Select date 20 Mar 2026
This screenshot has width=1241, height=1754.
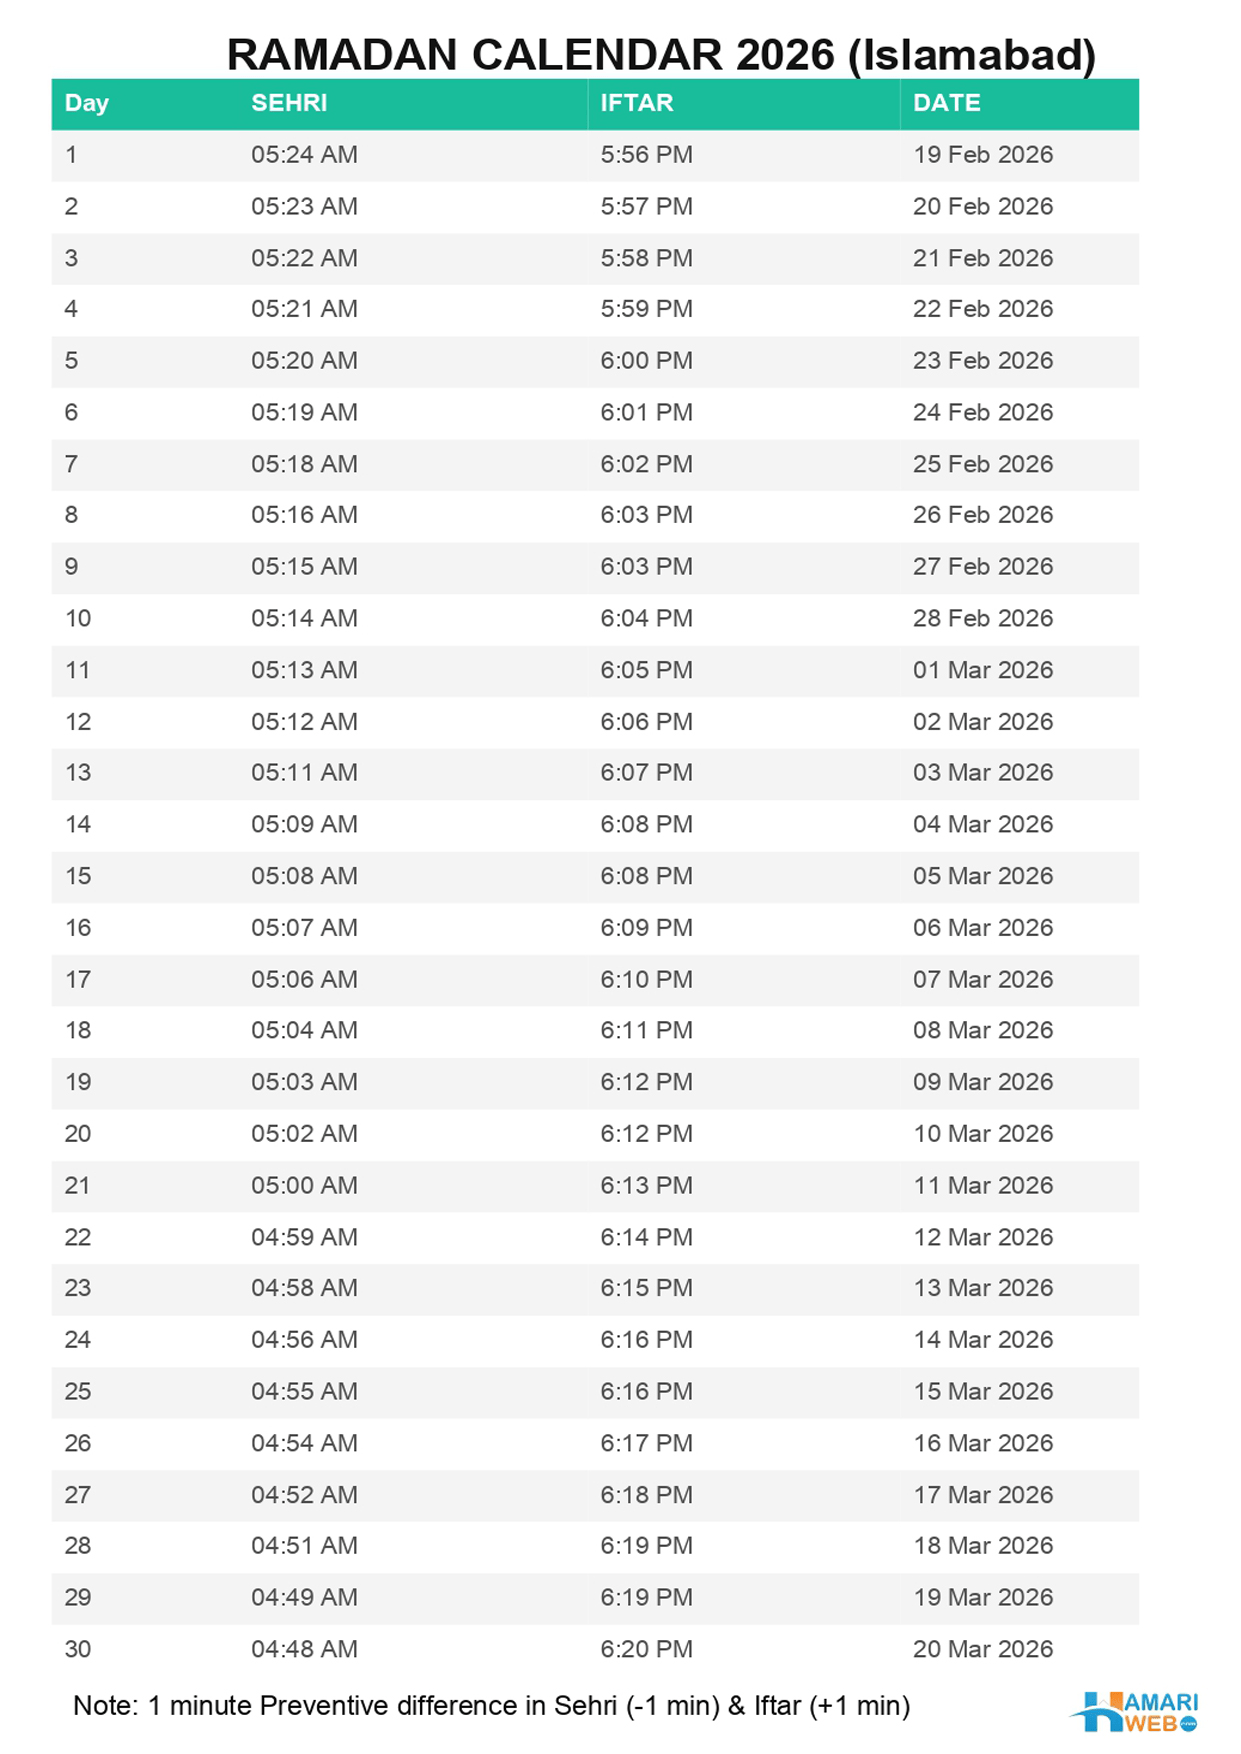click(983, 1649)
